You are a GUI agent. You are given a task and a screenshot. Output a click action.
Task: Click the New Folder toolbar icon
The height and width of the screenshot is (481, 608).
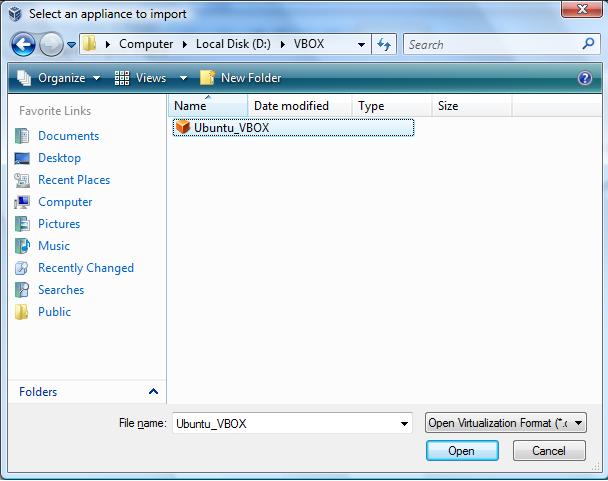click(x=207, y=78)
